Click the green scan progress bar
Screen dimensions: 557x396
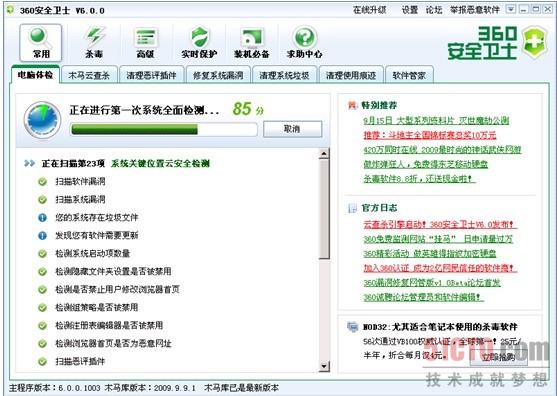pos(164,129)
